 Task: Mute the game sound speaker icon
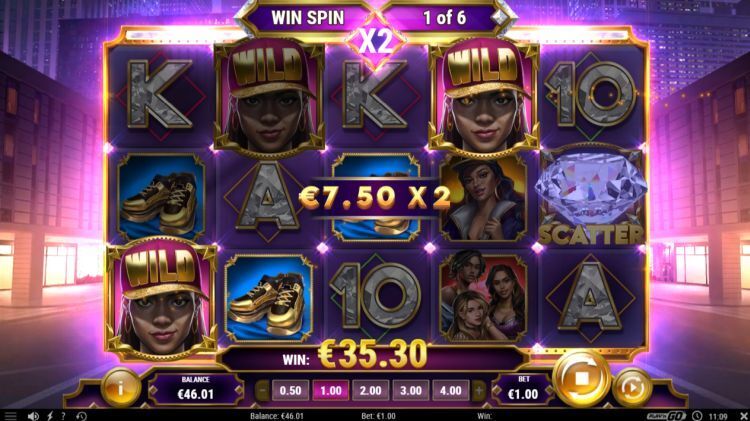pos(33,416)
